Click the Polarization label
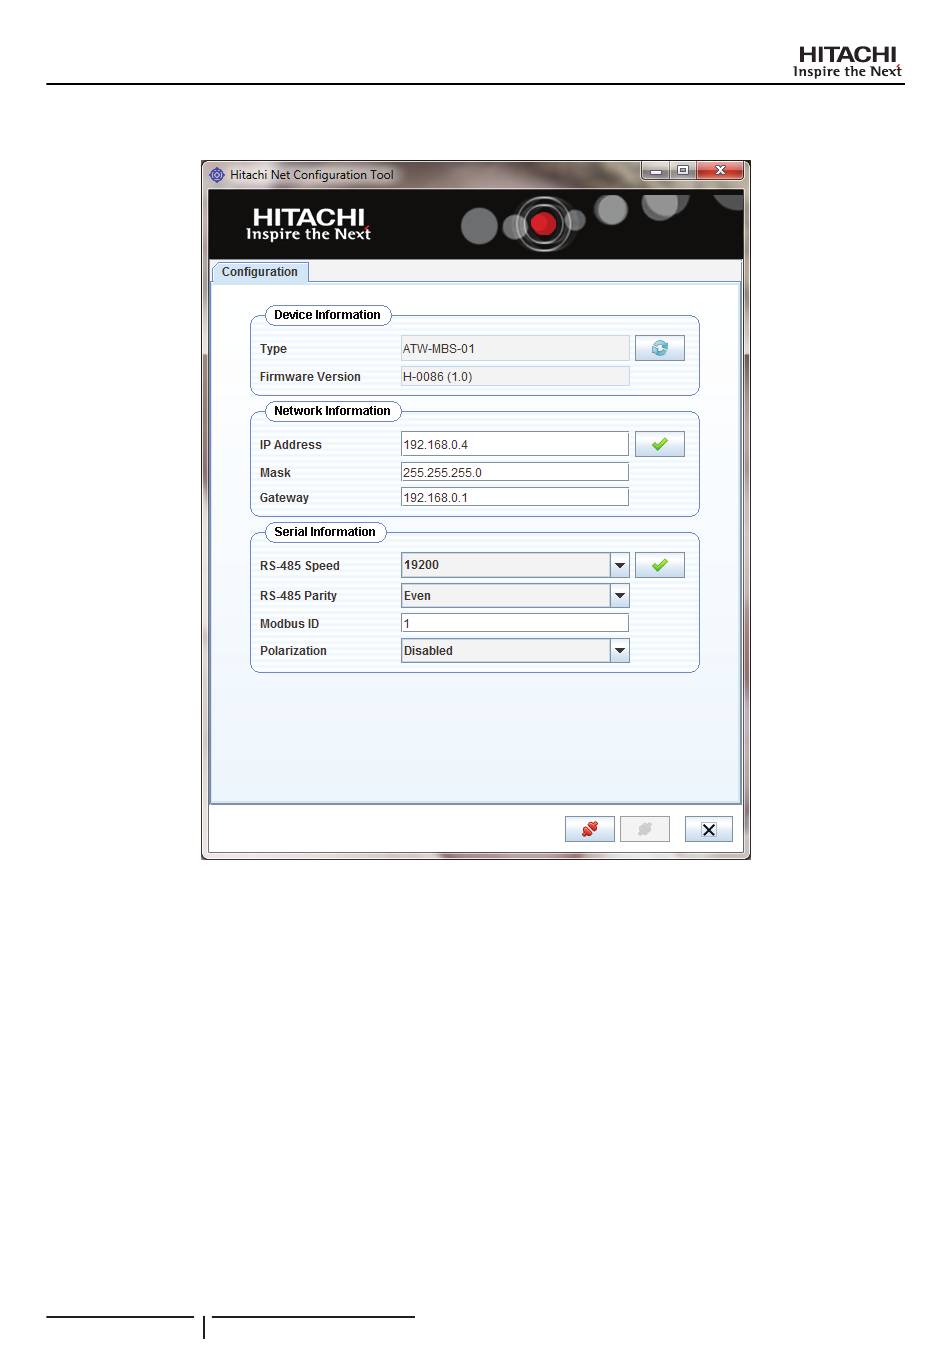Viewport: 950px width, 1353px height. (293, 651)
